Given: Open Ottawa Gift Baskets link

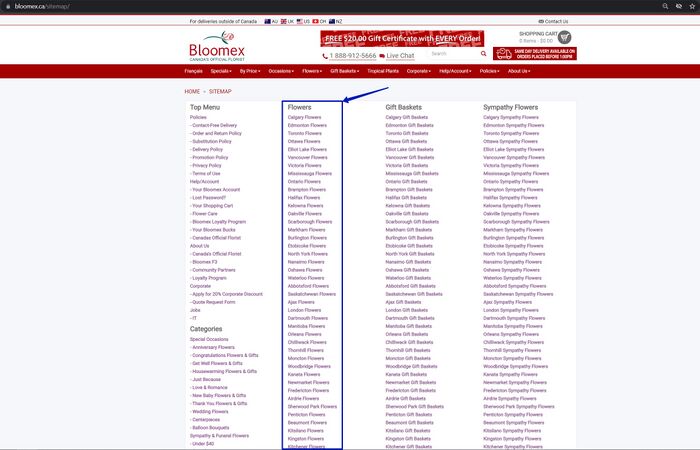Looking at the screenshot, I should [406, 142].
